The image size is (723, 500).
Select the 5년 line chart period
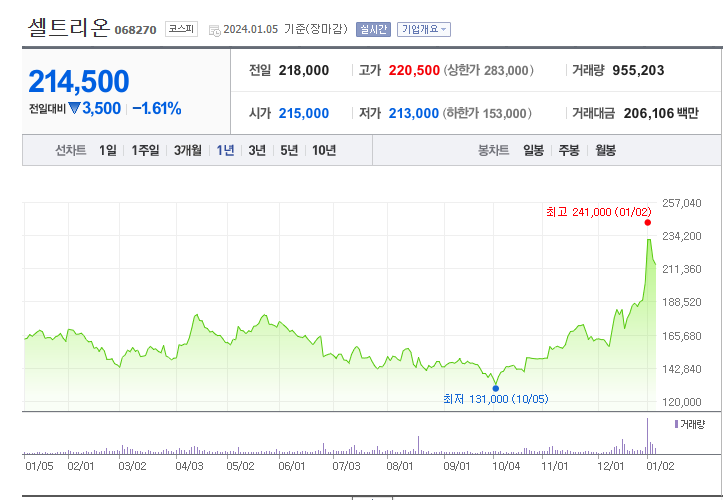coord(289,150)
